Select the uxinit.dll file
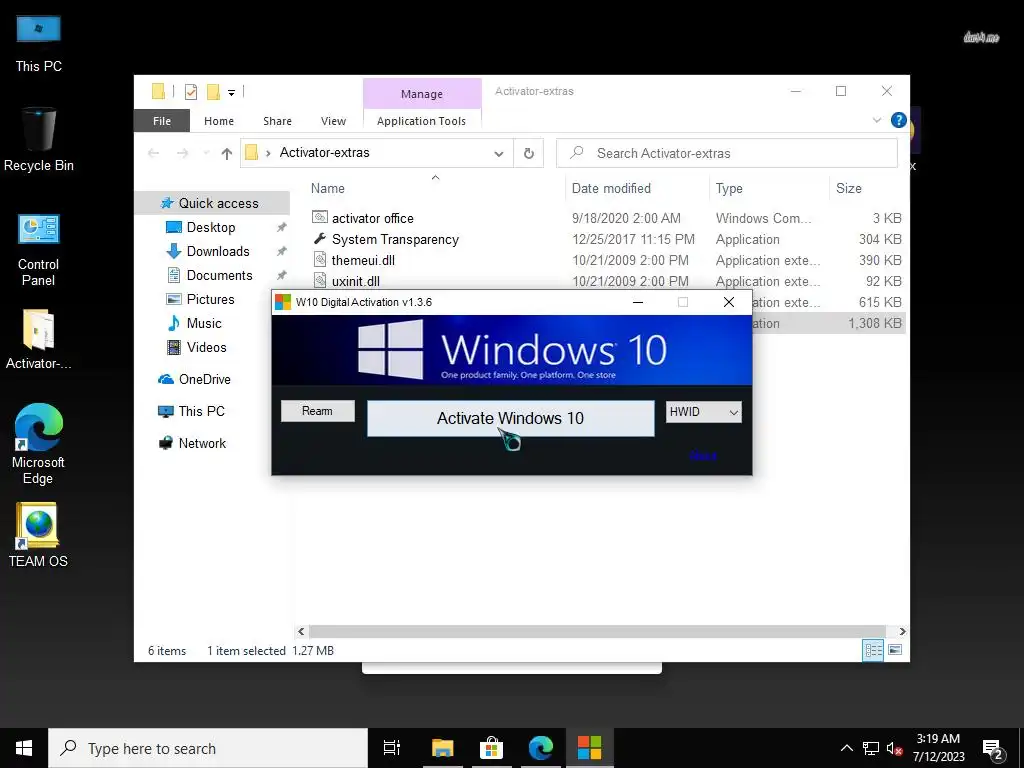1024x768 pixels. [x=355, y=281]
